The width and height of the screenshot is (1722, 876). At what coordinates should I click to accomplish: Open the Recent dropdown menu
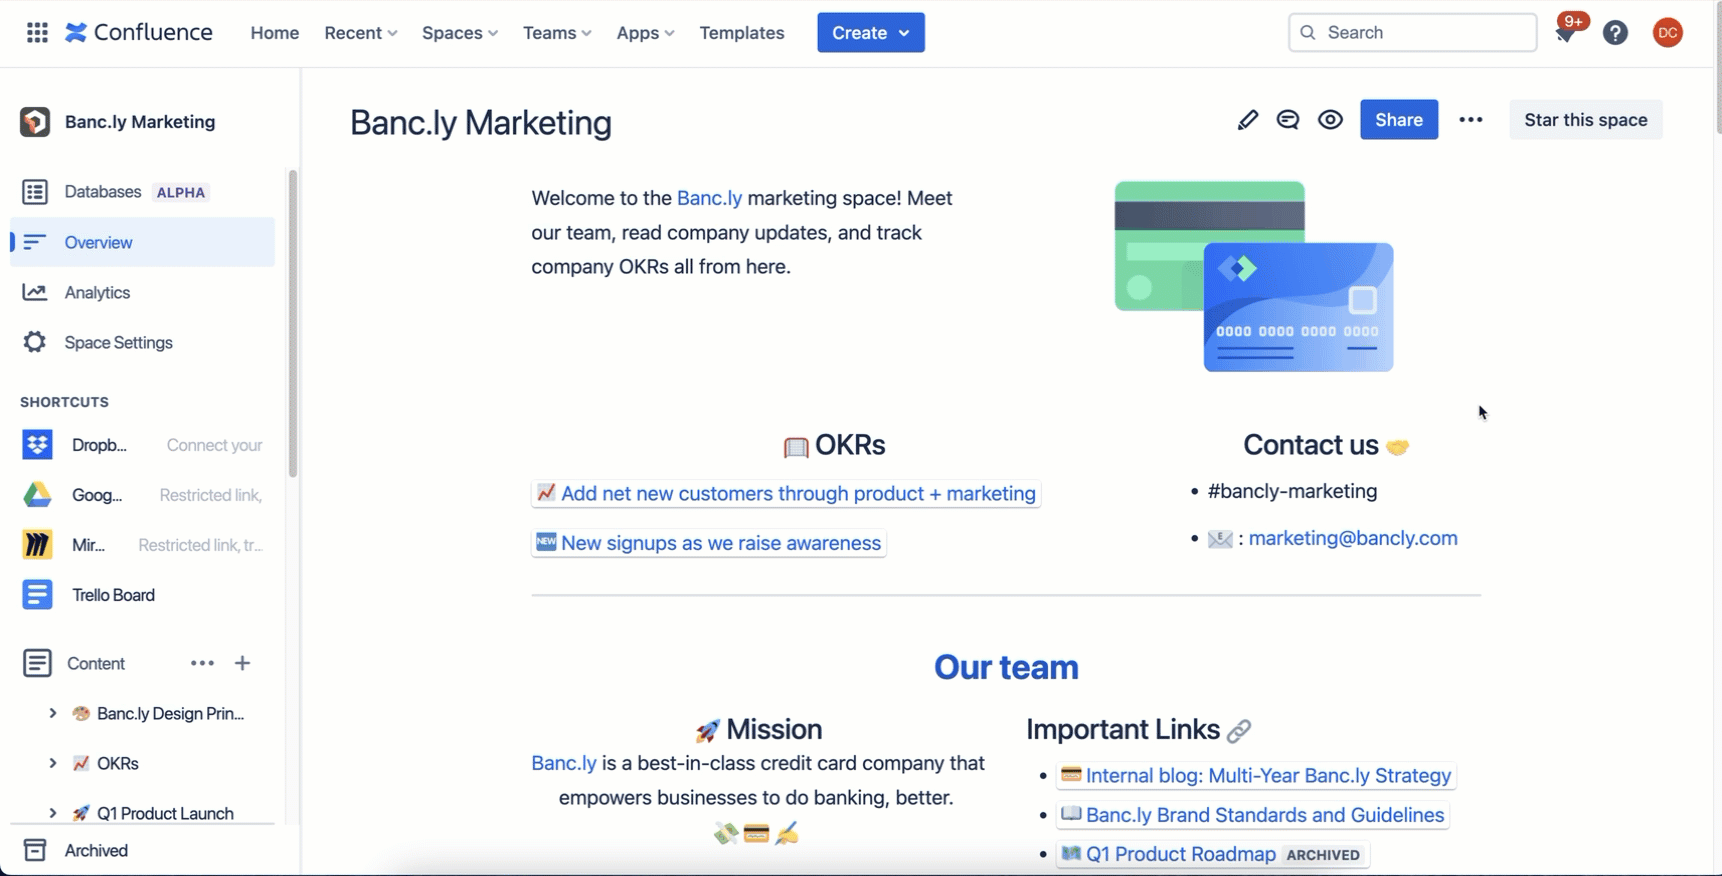361,33
